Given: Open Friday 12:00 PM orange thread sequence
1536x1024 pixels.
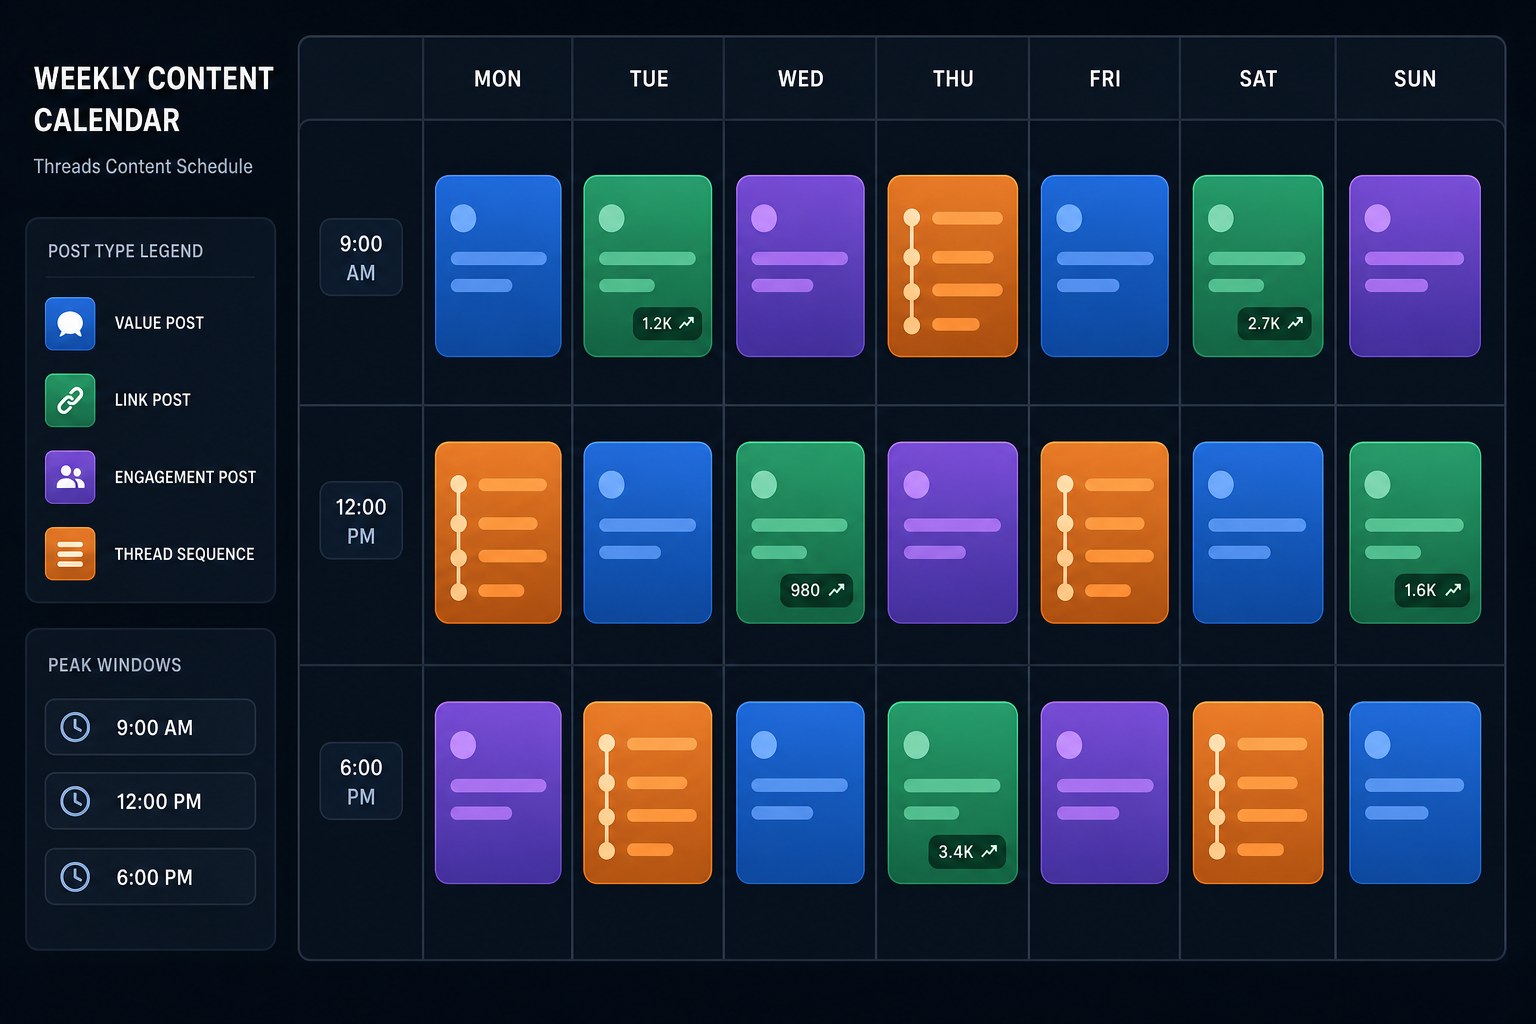Looking at the screenshot, I should [x=1105, y=533].
